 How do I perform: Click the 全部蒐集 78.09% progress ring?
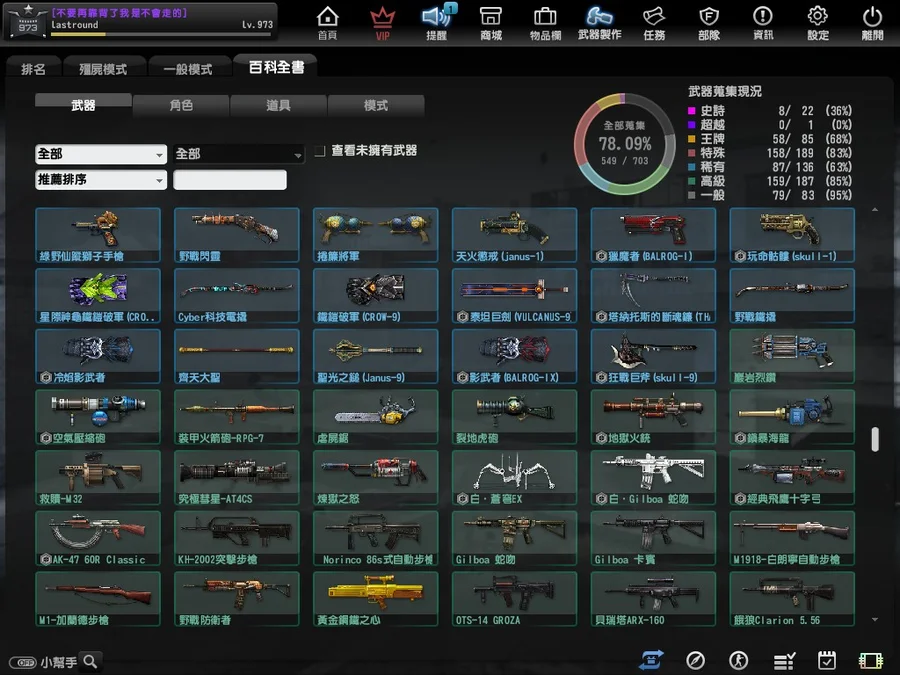[624, 143]
